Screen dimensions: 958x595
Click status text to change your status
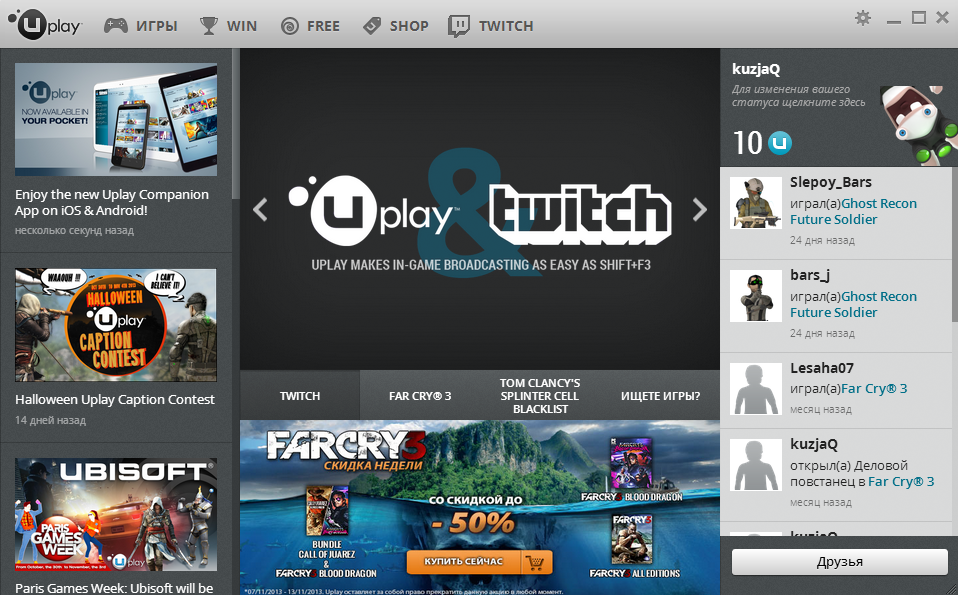point(799,96)
